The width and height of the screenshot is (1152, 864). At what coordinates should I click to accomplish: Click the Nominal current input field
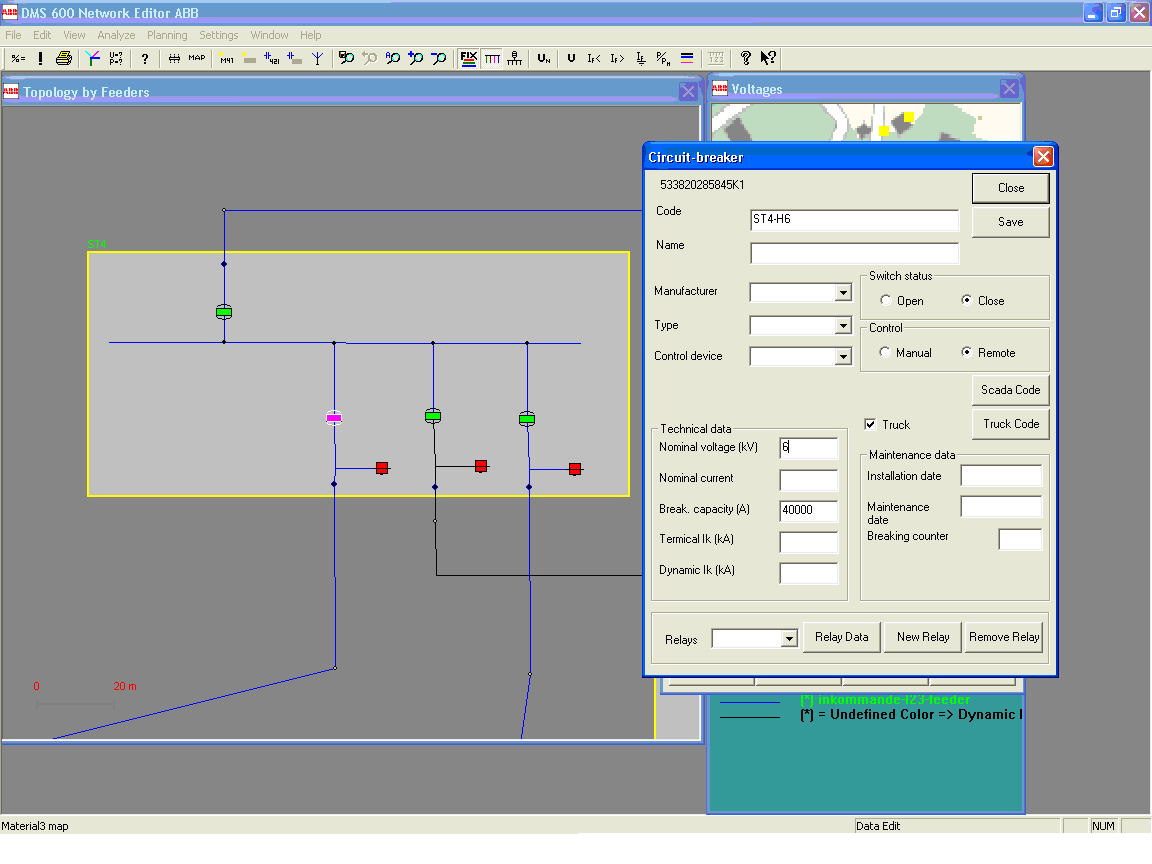pos(808,479)
